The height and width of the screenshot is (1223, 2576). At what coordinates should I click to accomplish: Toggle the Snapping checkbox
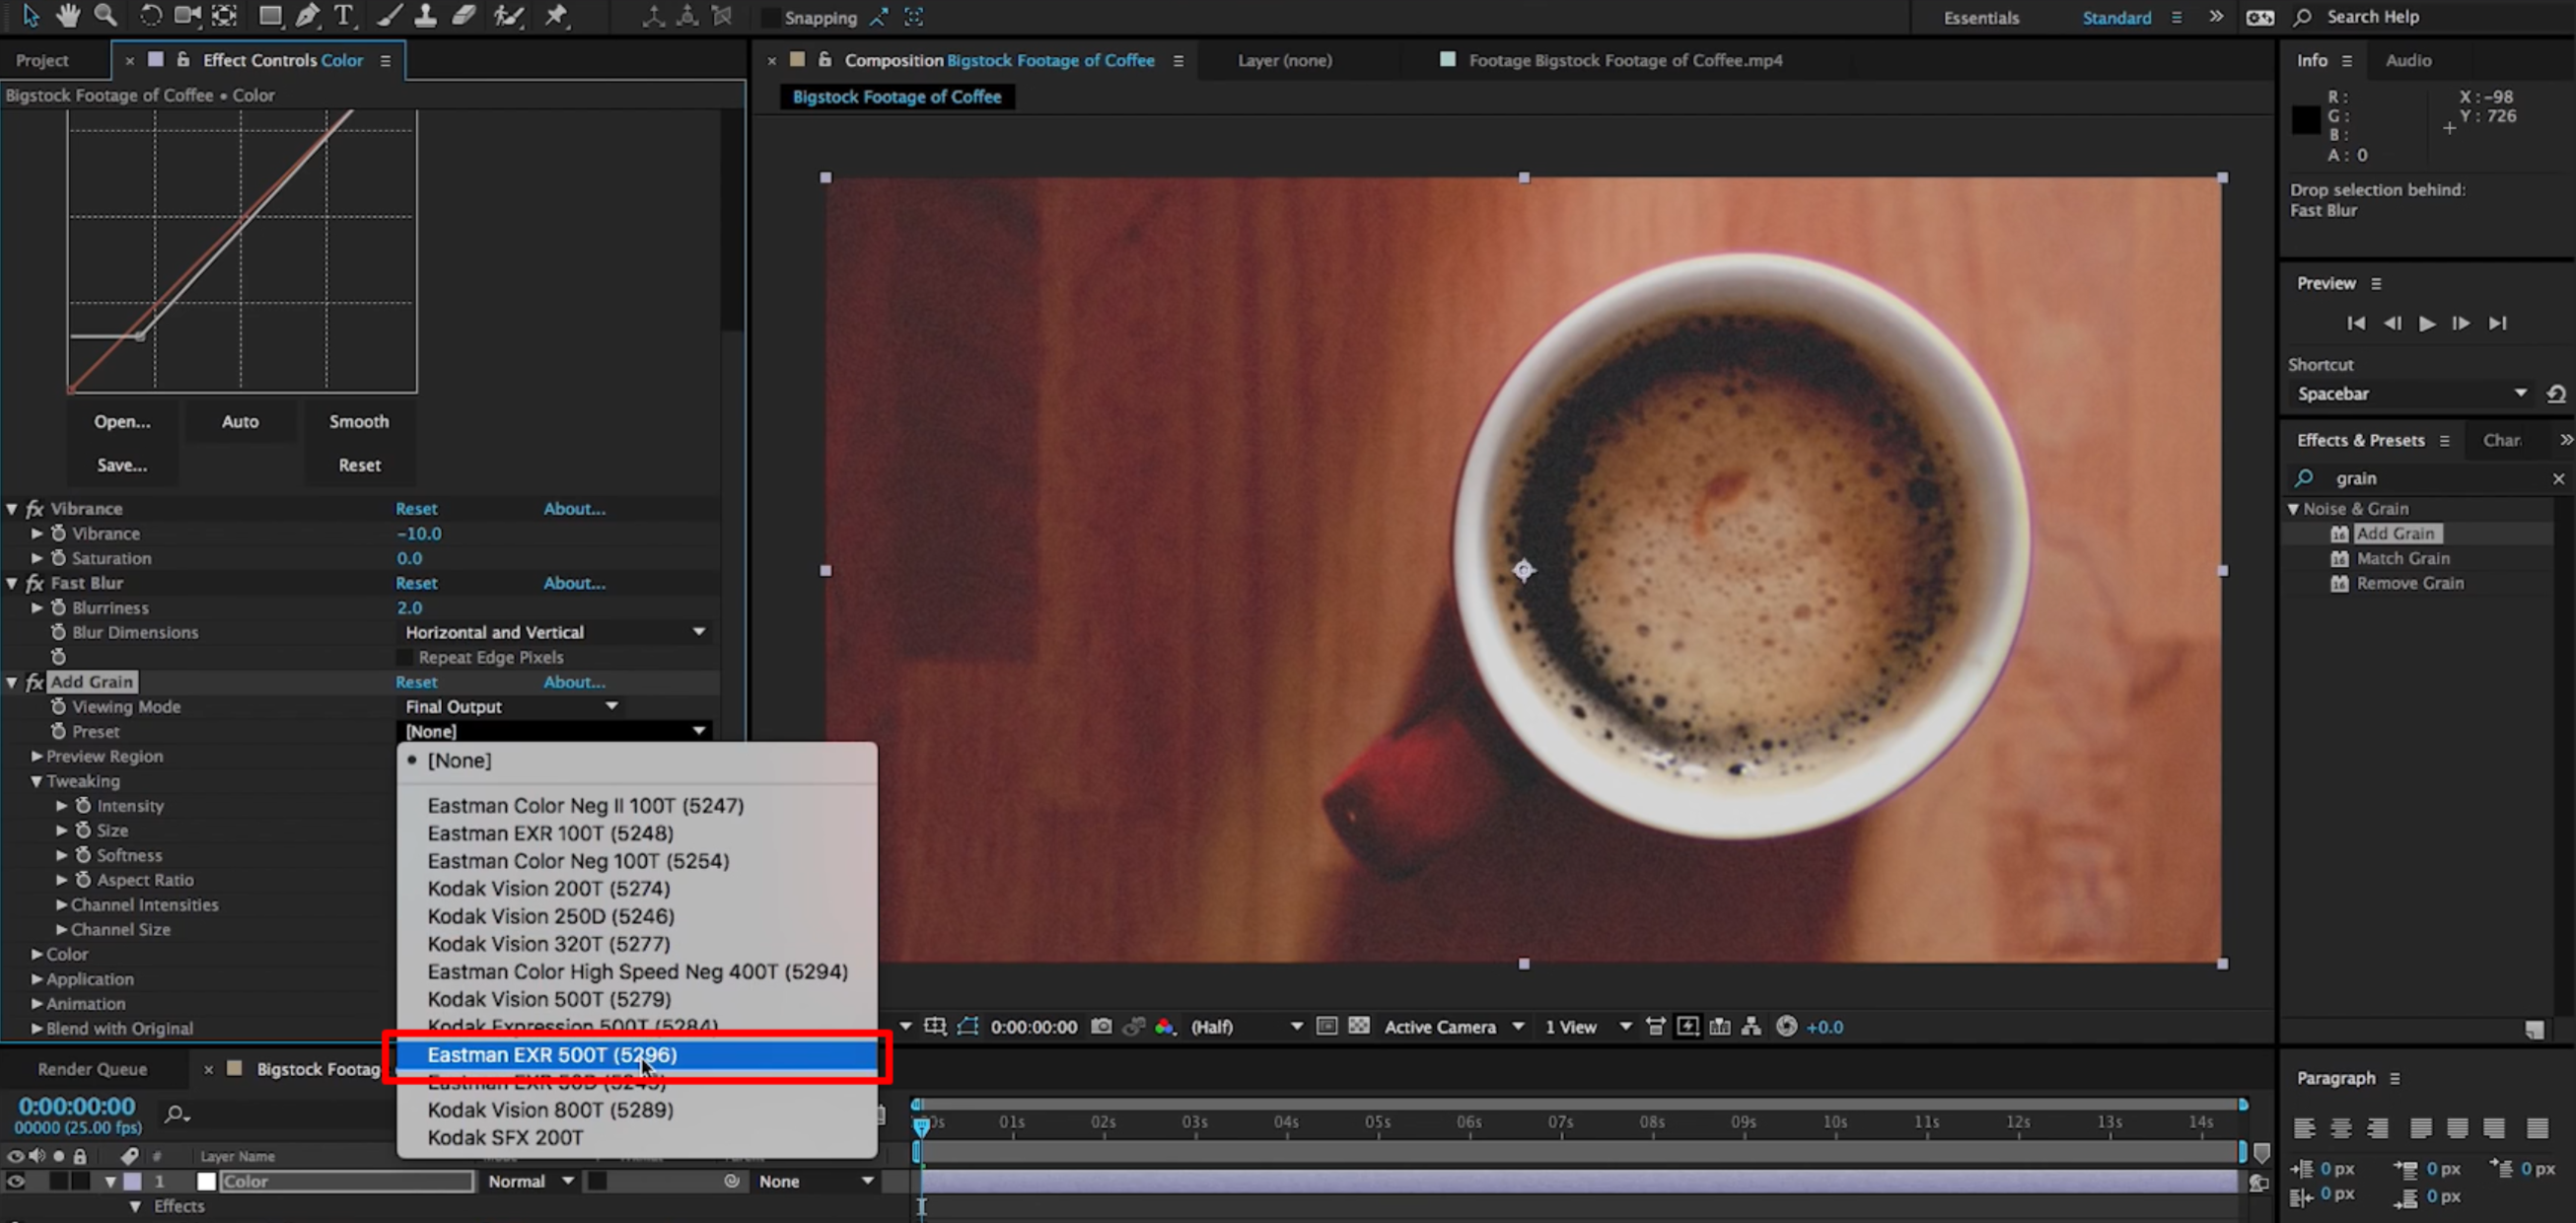[770, 17]
